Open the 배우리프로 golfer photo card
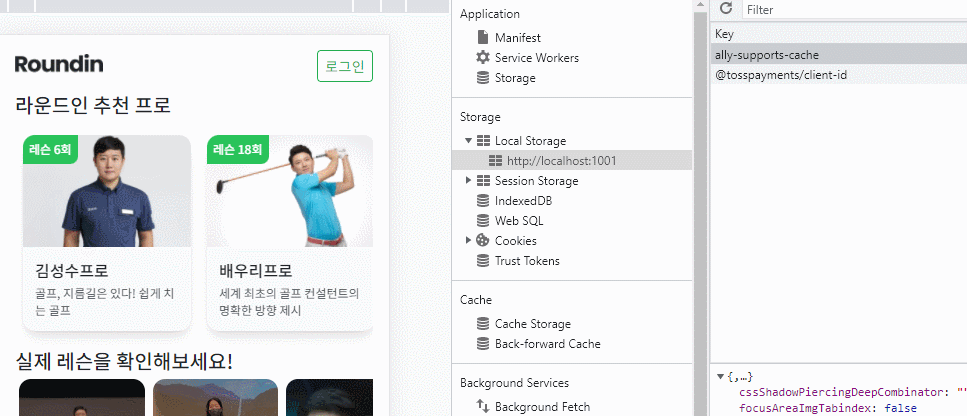Screen dimensions: 967x416 290,191
